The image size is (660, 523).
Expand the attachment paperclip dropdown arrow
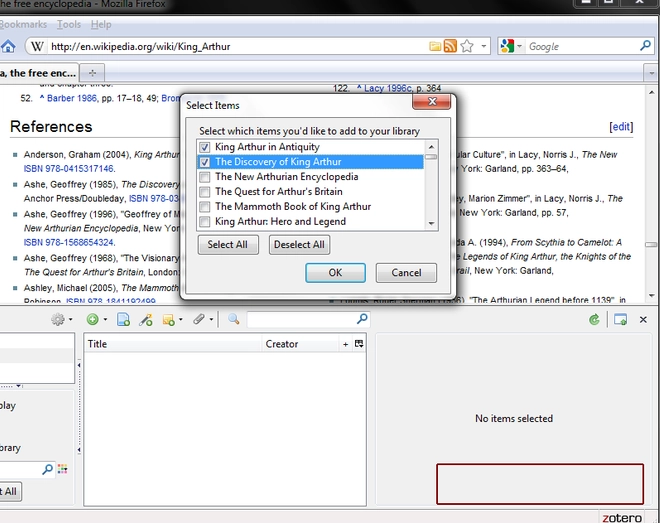(211, 320)
